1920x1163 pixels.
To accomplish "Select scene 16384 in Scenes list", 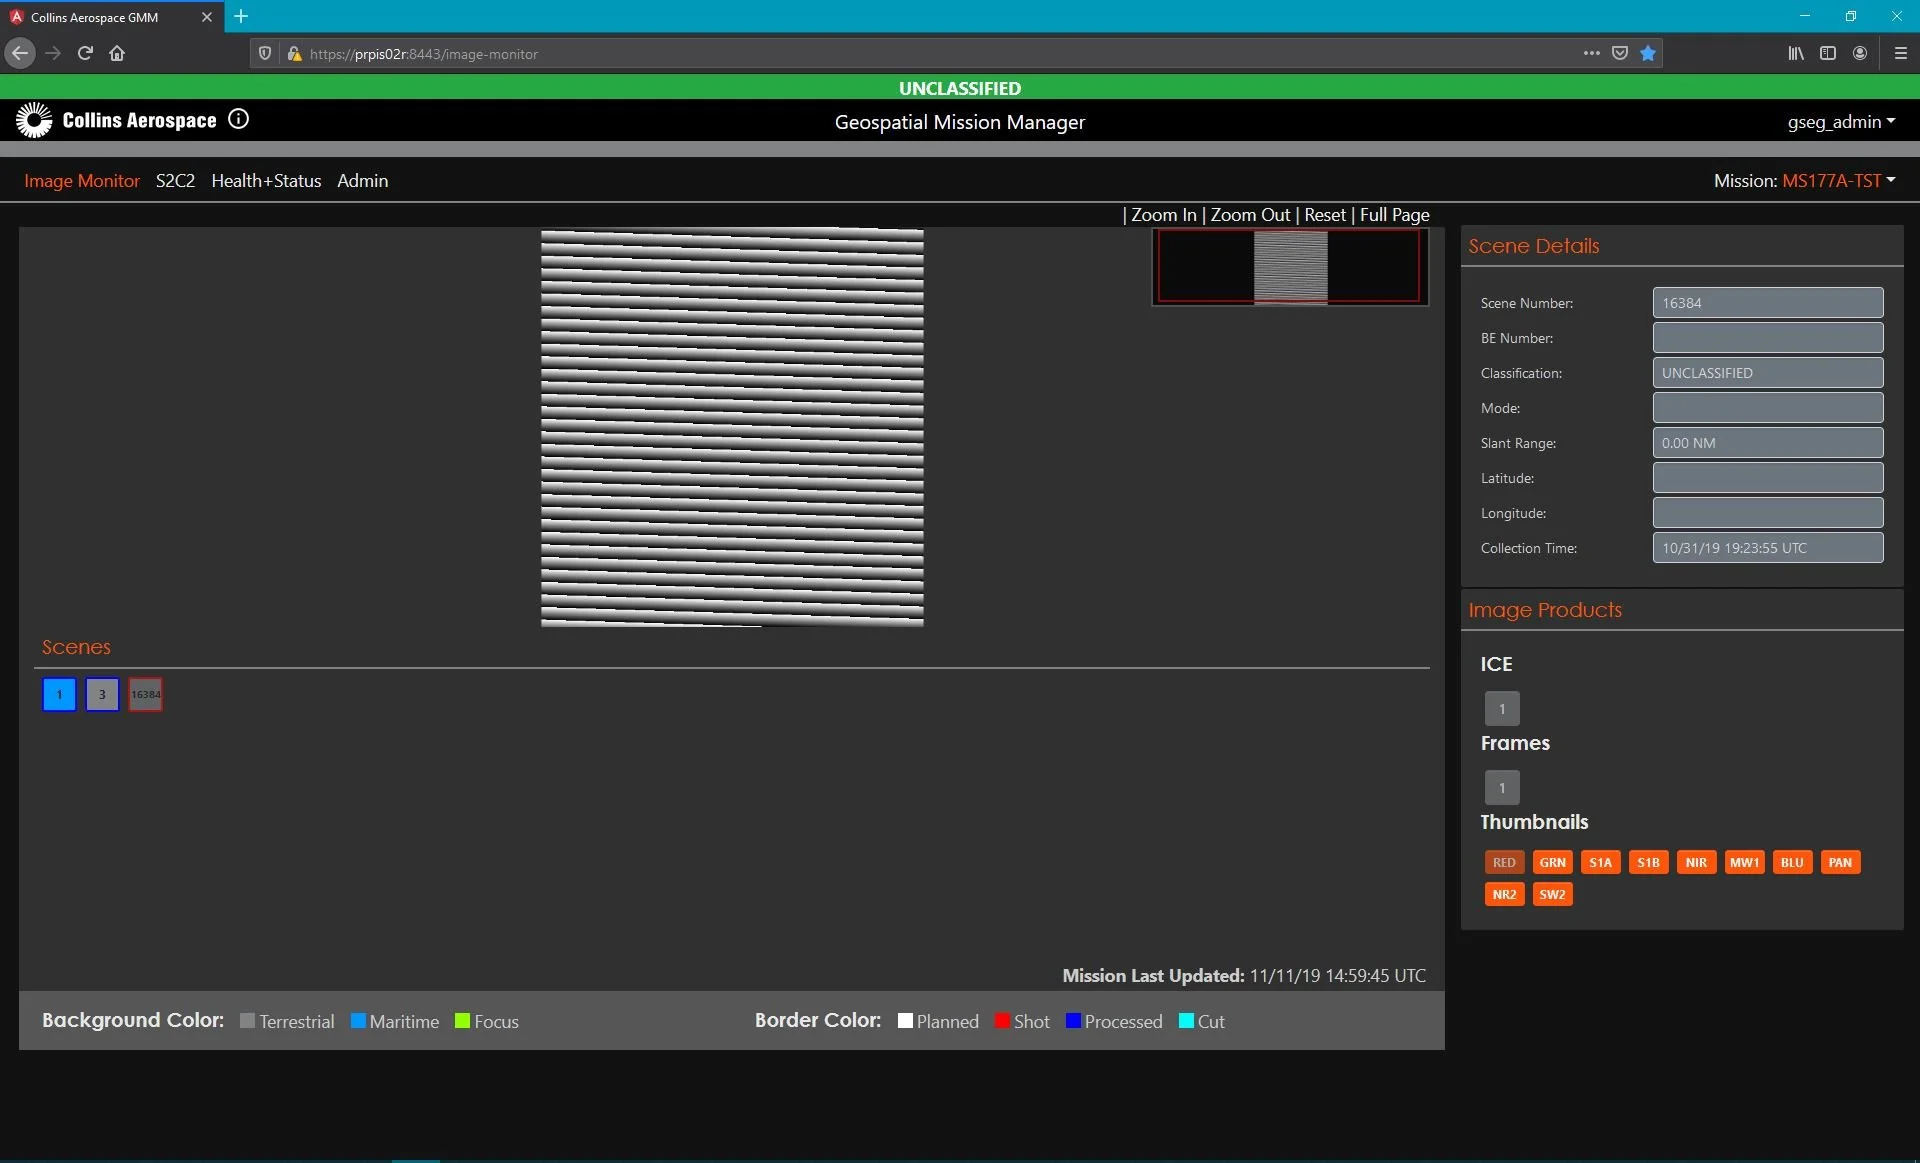I will click(x=145, y=694).
